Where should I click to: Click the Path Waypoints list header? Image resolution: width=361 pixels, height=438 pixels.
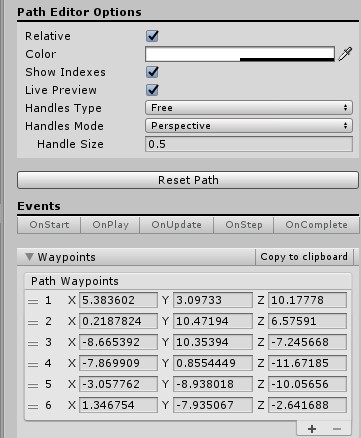pos(188,281)
